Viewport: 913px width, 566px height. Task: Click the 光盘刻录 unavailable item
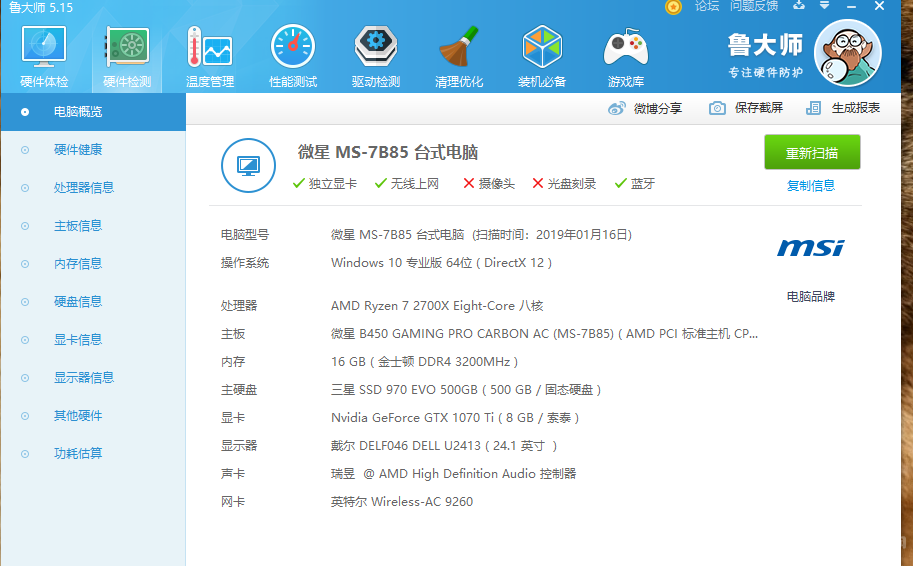(564, 184)
